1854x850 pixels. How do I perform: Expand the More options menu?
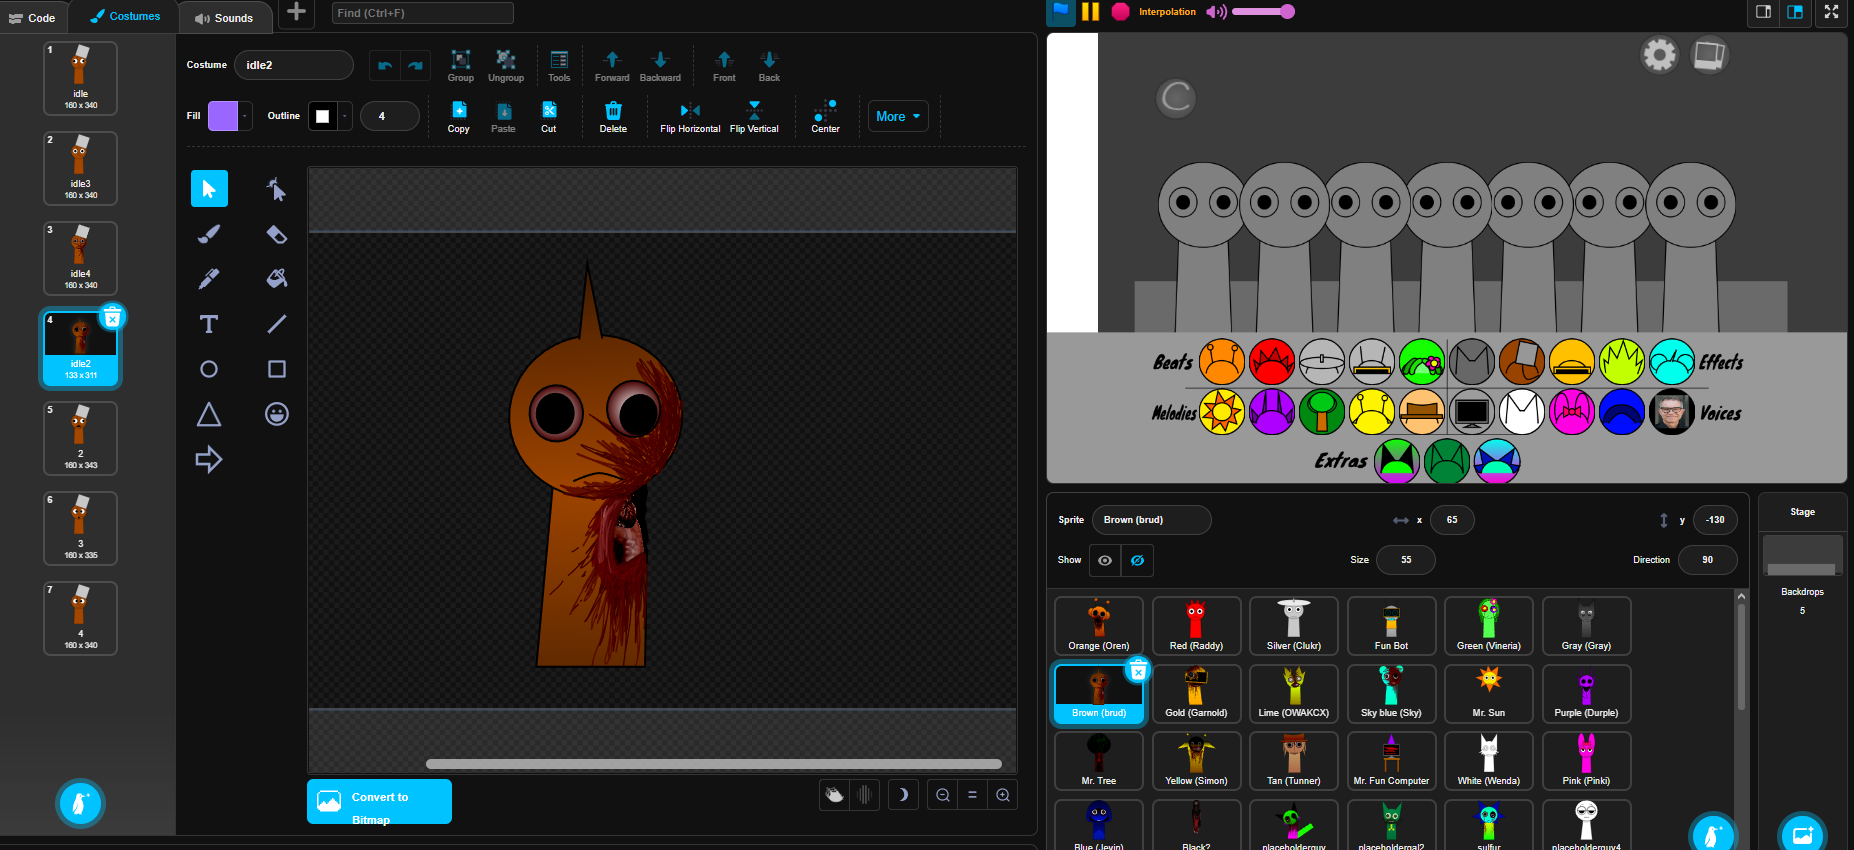coord(897,116)
